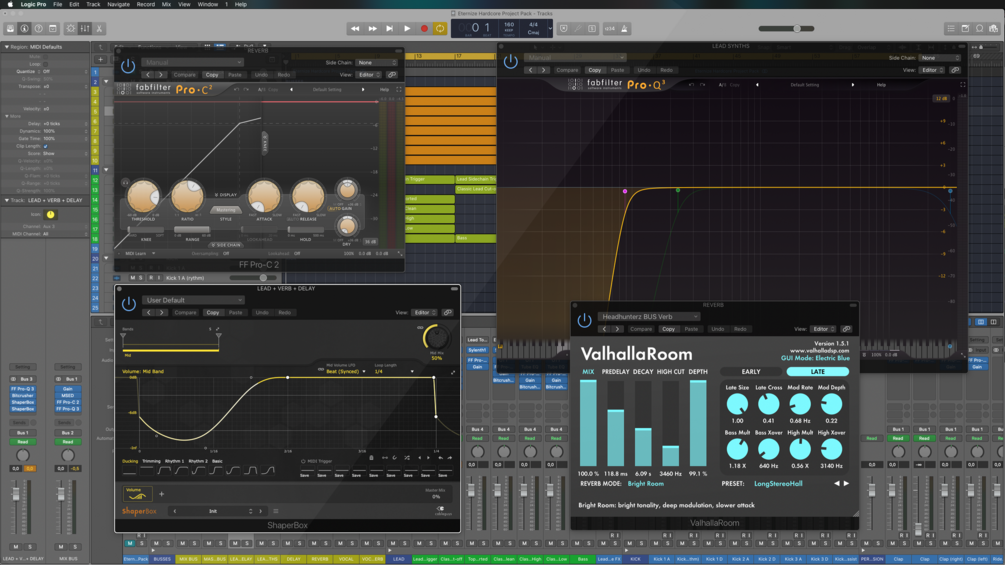Open Beat (Synced) LFO mode dropdown
The width and height of the screenshot is (1005, 565).
(345, 372)
